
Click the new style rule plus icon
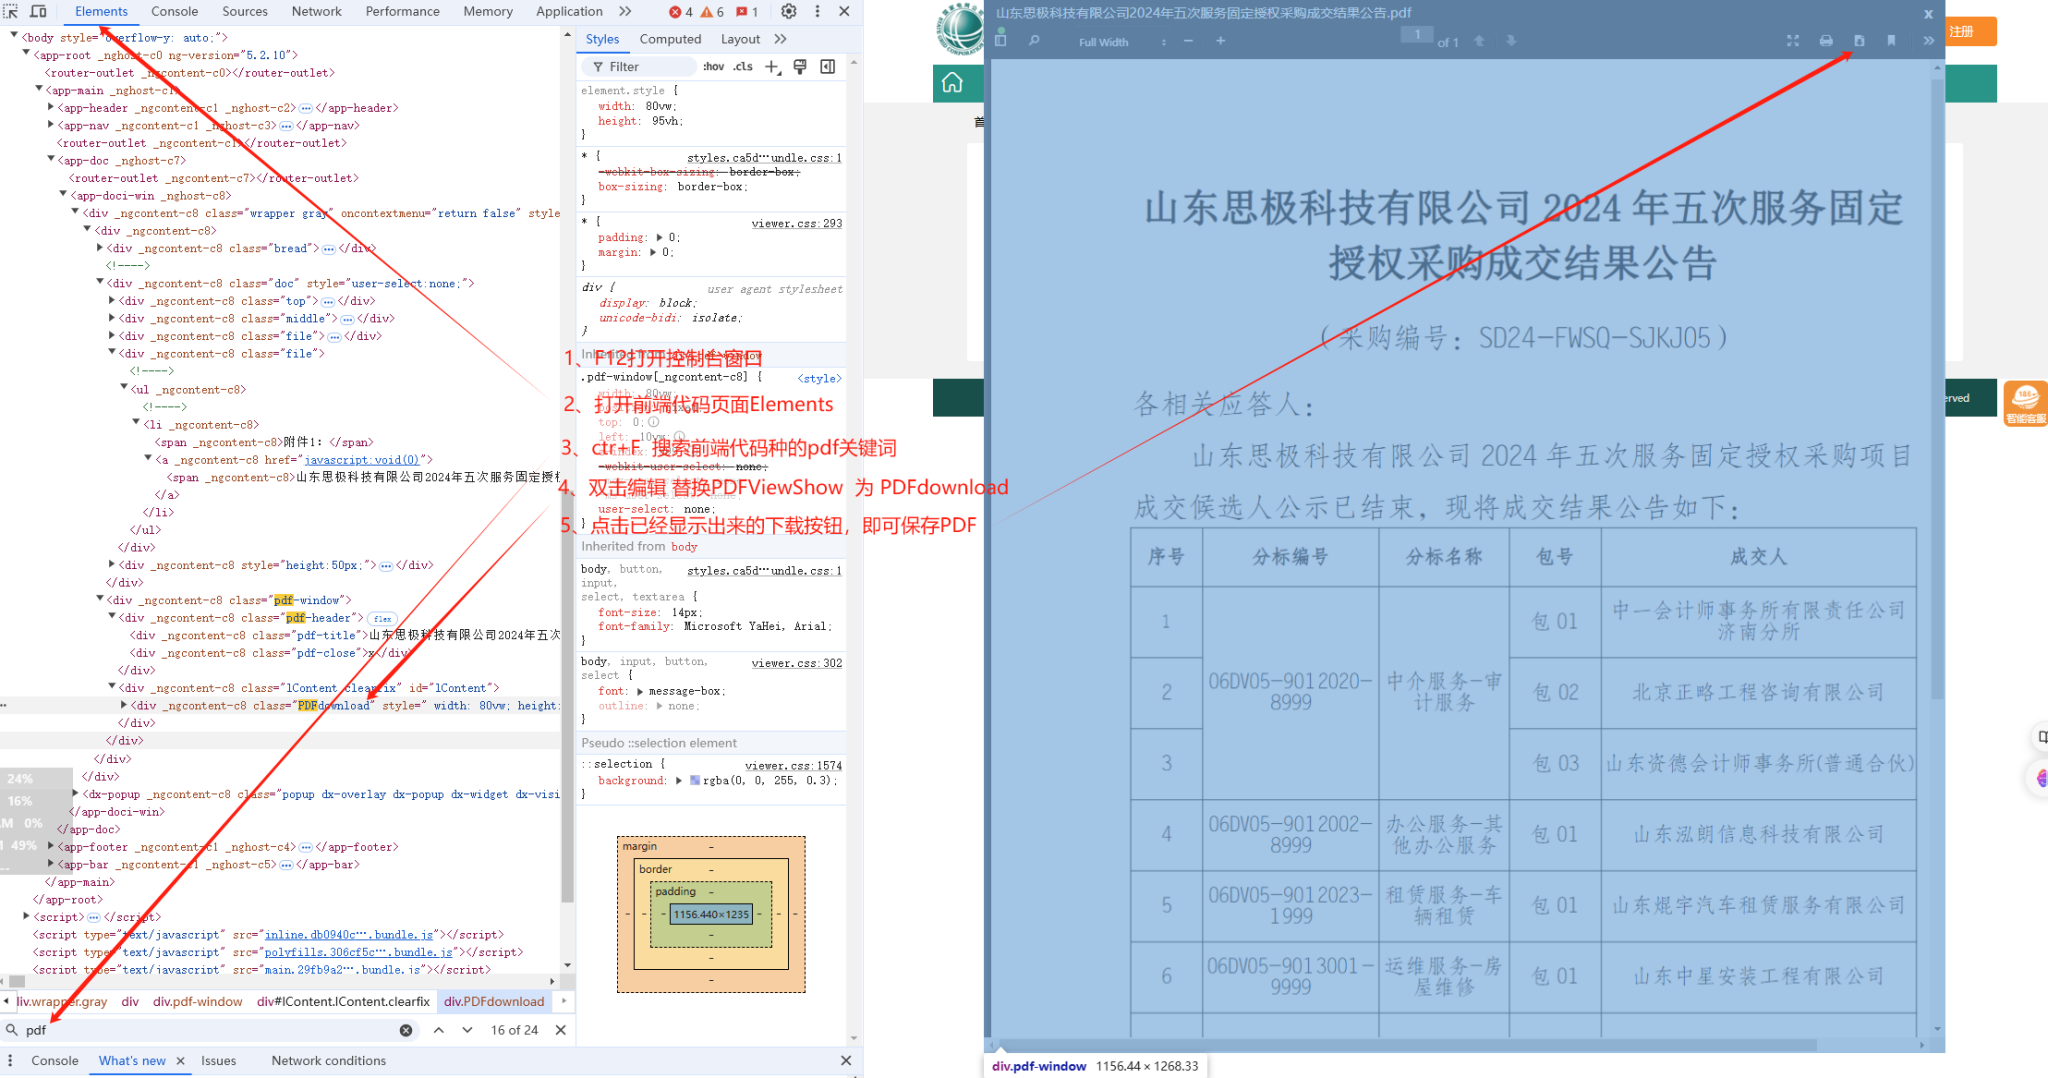pos(771,66)
